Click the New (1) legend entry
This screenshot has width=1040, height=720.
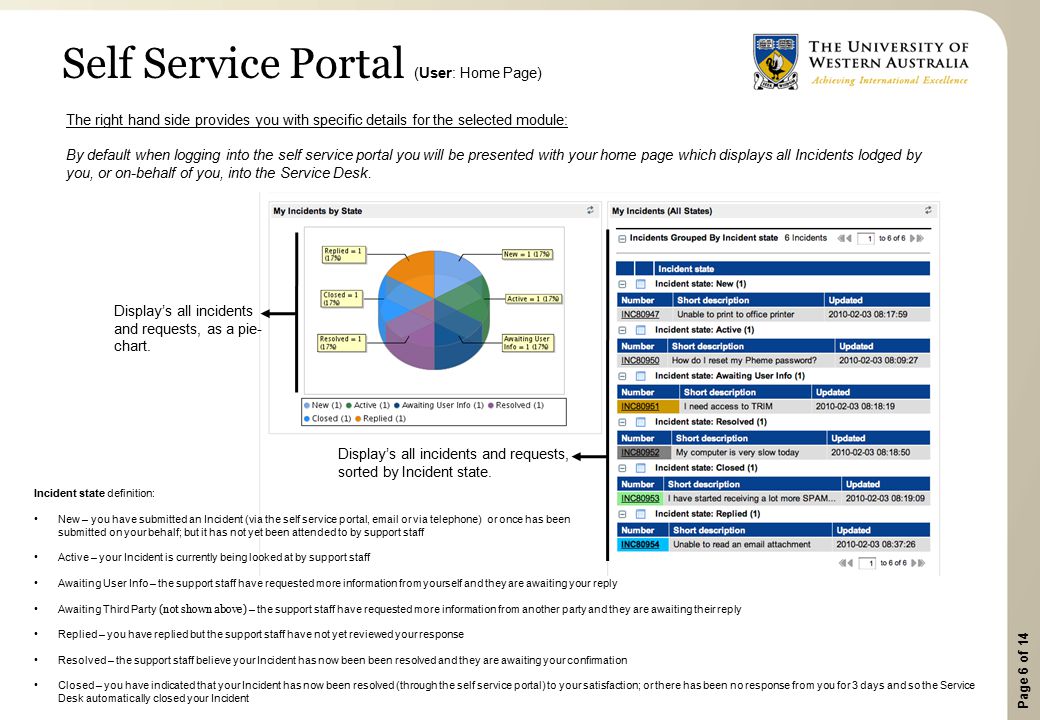(x=322, y=405)
